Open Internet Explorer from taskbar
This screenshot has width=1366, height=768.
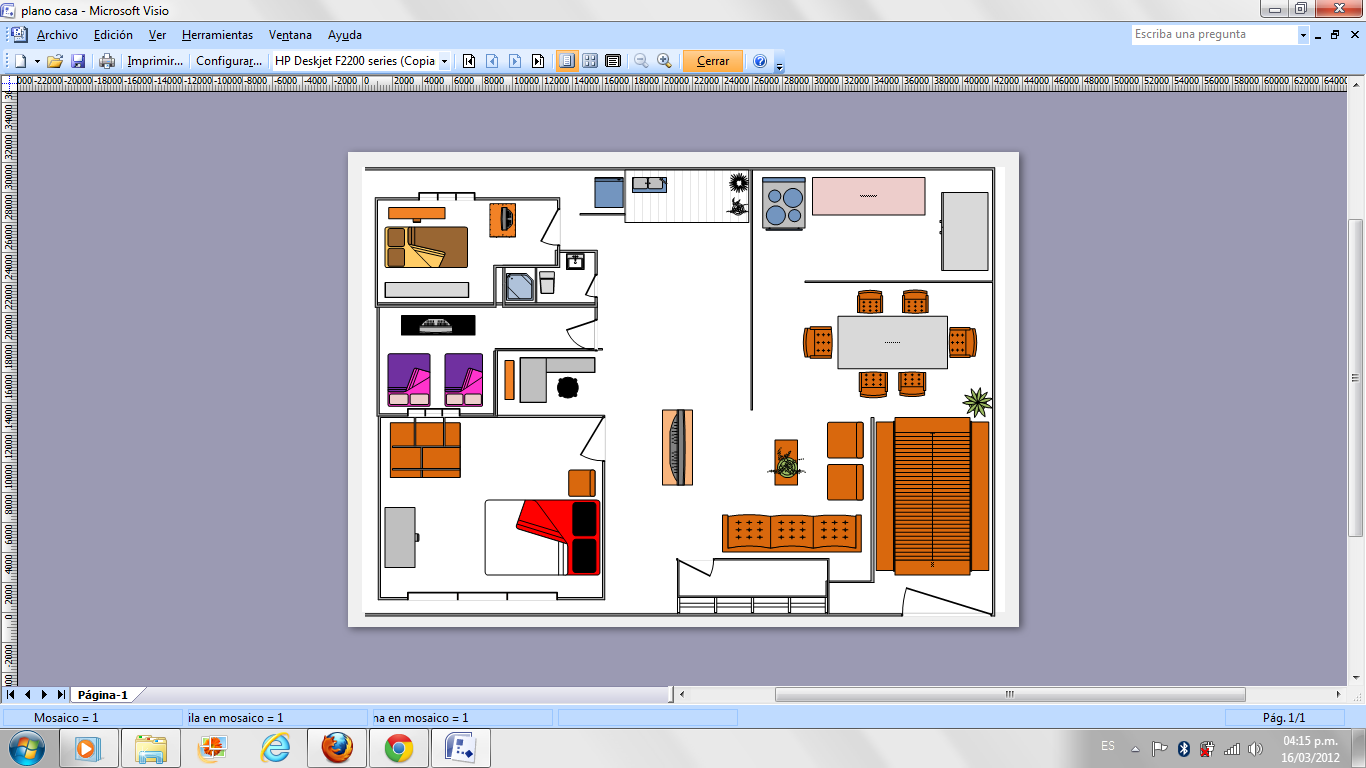[x=275, y=748]
